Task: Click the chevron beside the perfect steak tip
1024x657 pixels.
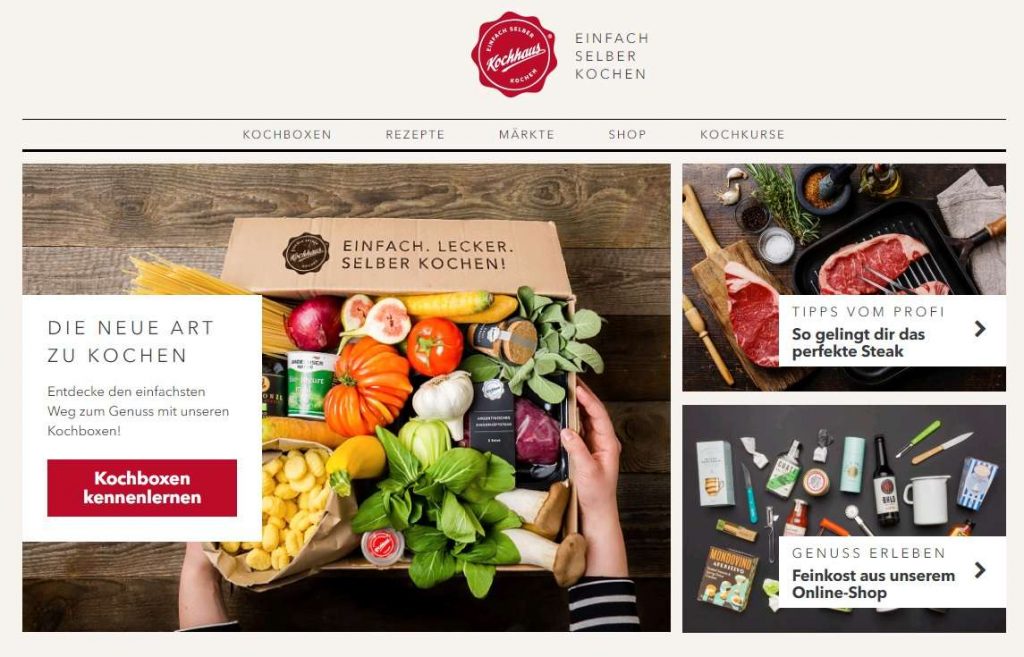Action: 980,328
